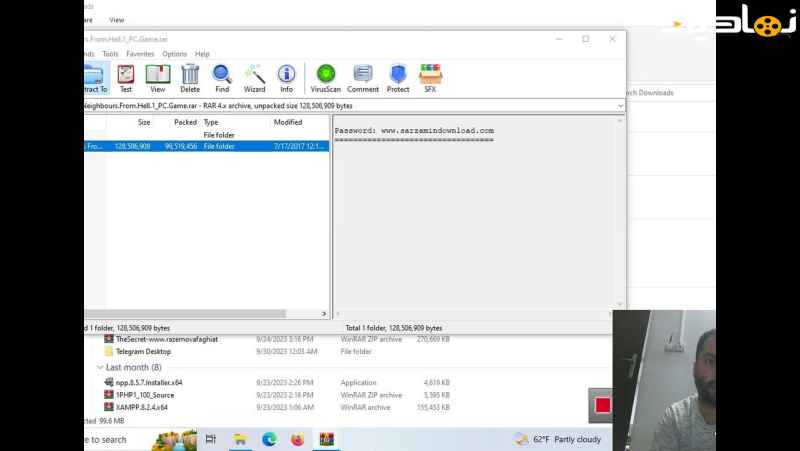Click the red stop recording button
This screenshot has width=800, height=451.
[603, 406]
